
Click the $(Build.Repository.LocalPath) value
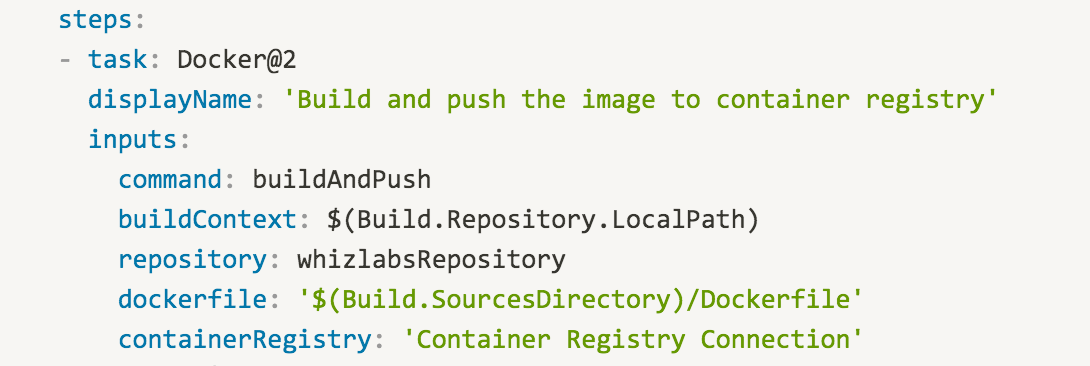(542, 220)
